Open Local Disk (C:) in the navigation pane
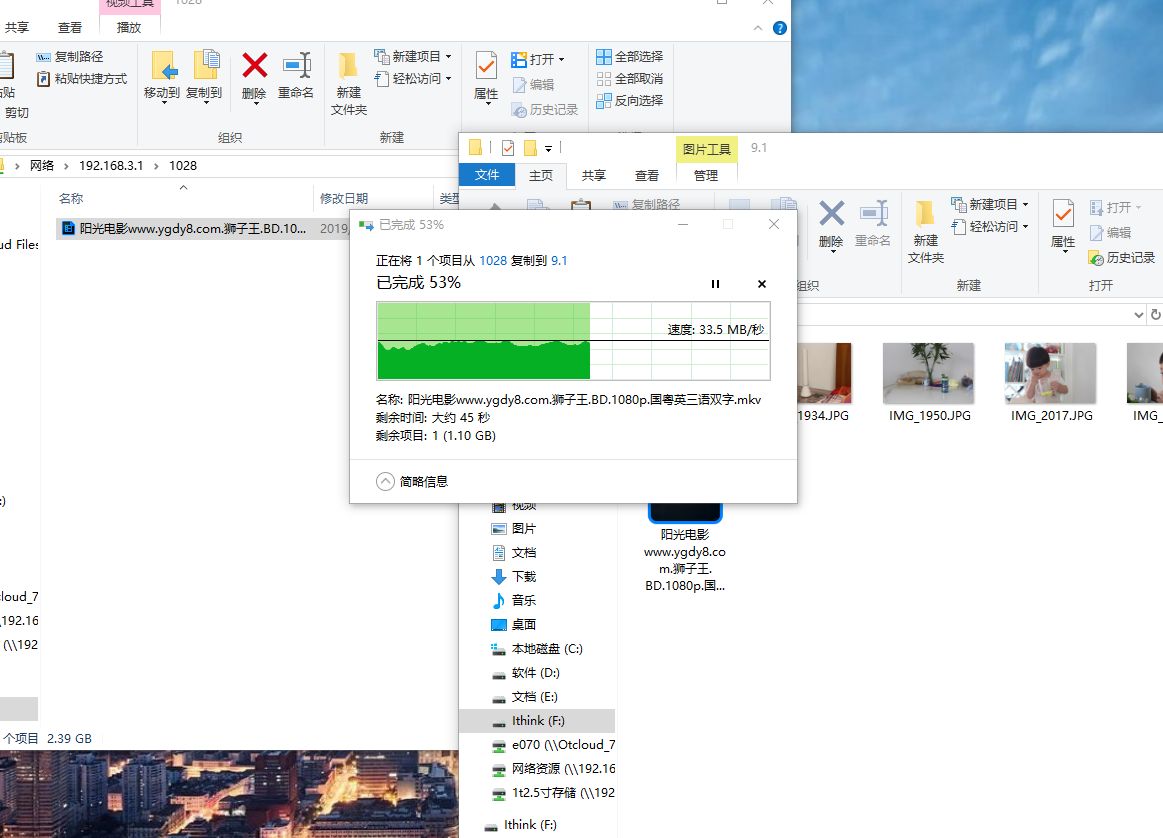This screenshot has height=838, width=1163. pos(537,649)
